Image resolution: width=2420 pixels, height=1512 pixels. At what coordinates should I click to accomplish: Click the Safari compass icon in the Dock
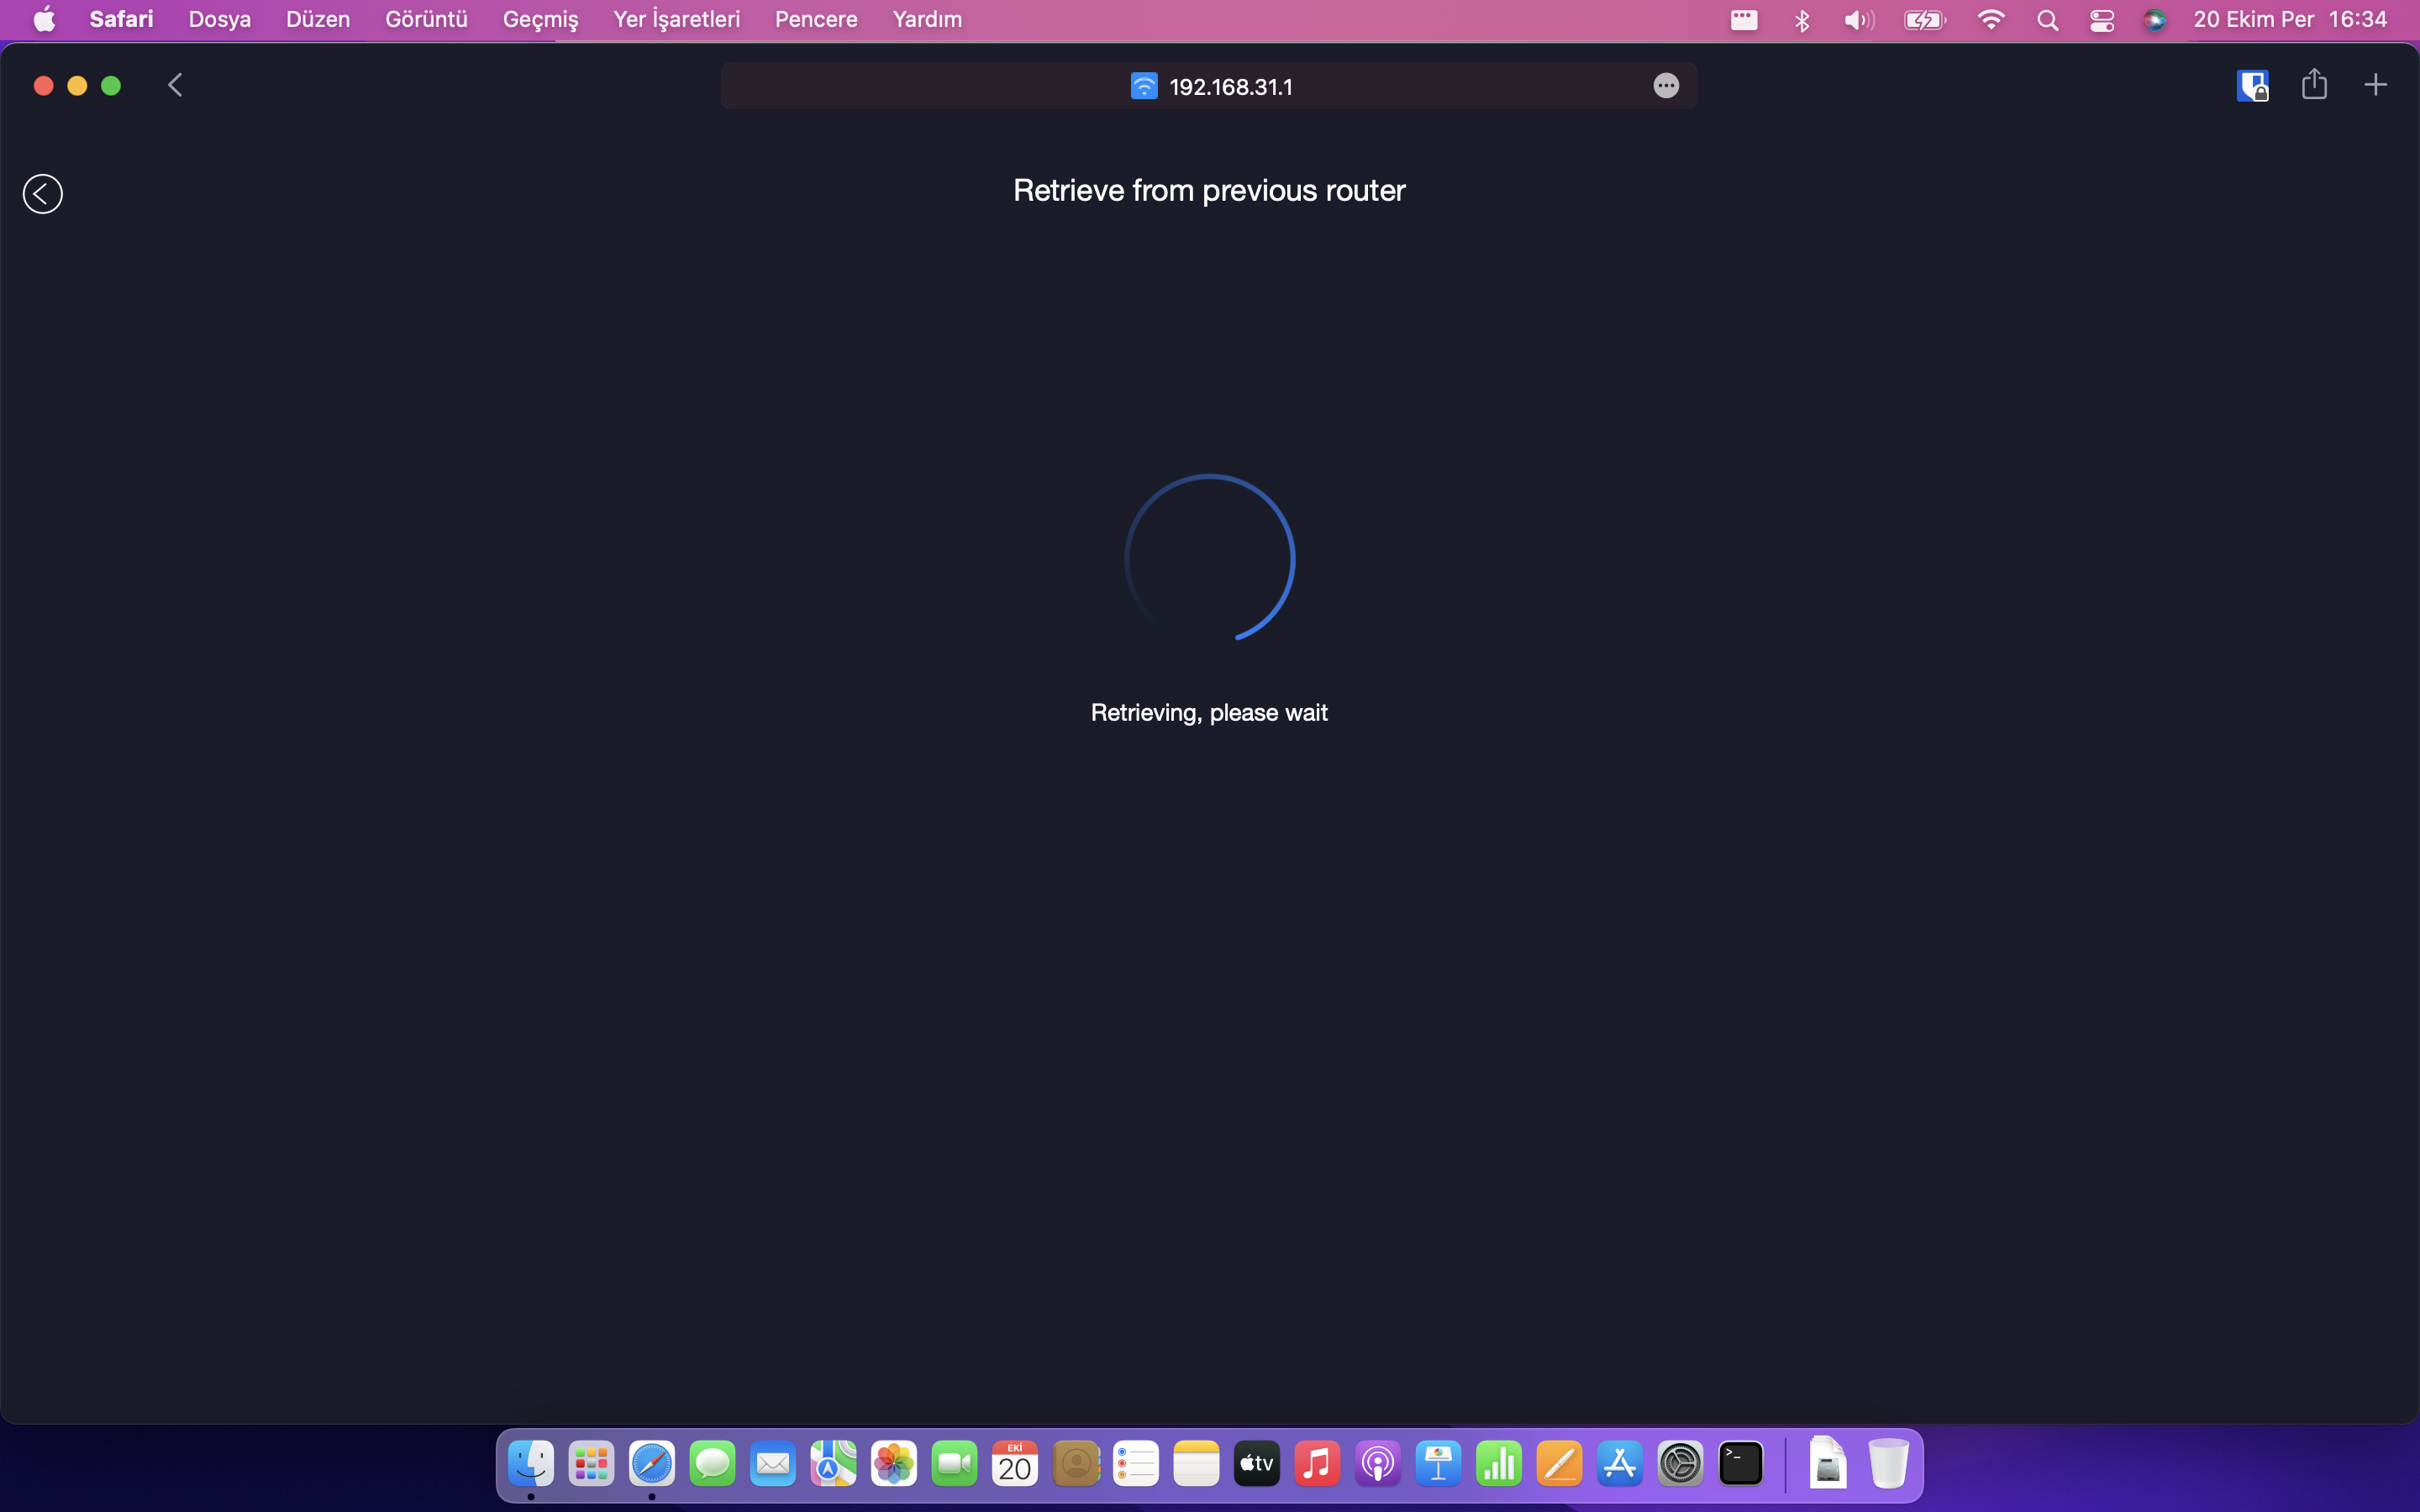(652, 1464)
